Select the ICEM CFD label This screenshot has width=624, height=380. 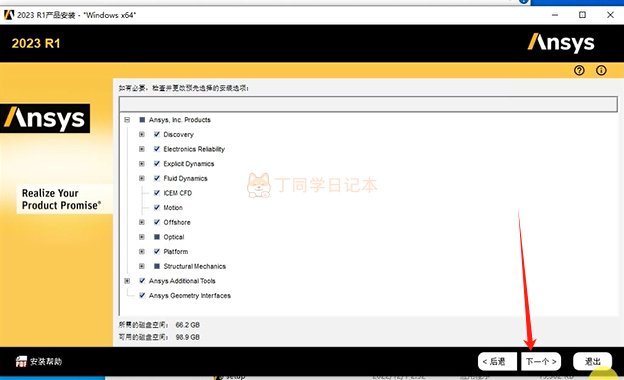(177, 193)
